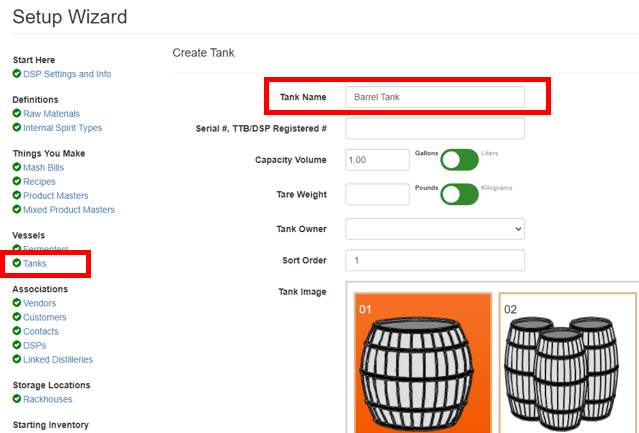Click the Capacity Volume number field
Screen dimensions: 639x433
377,160
